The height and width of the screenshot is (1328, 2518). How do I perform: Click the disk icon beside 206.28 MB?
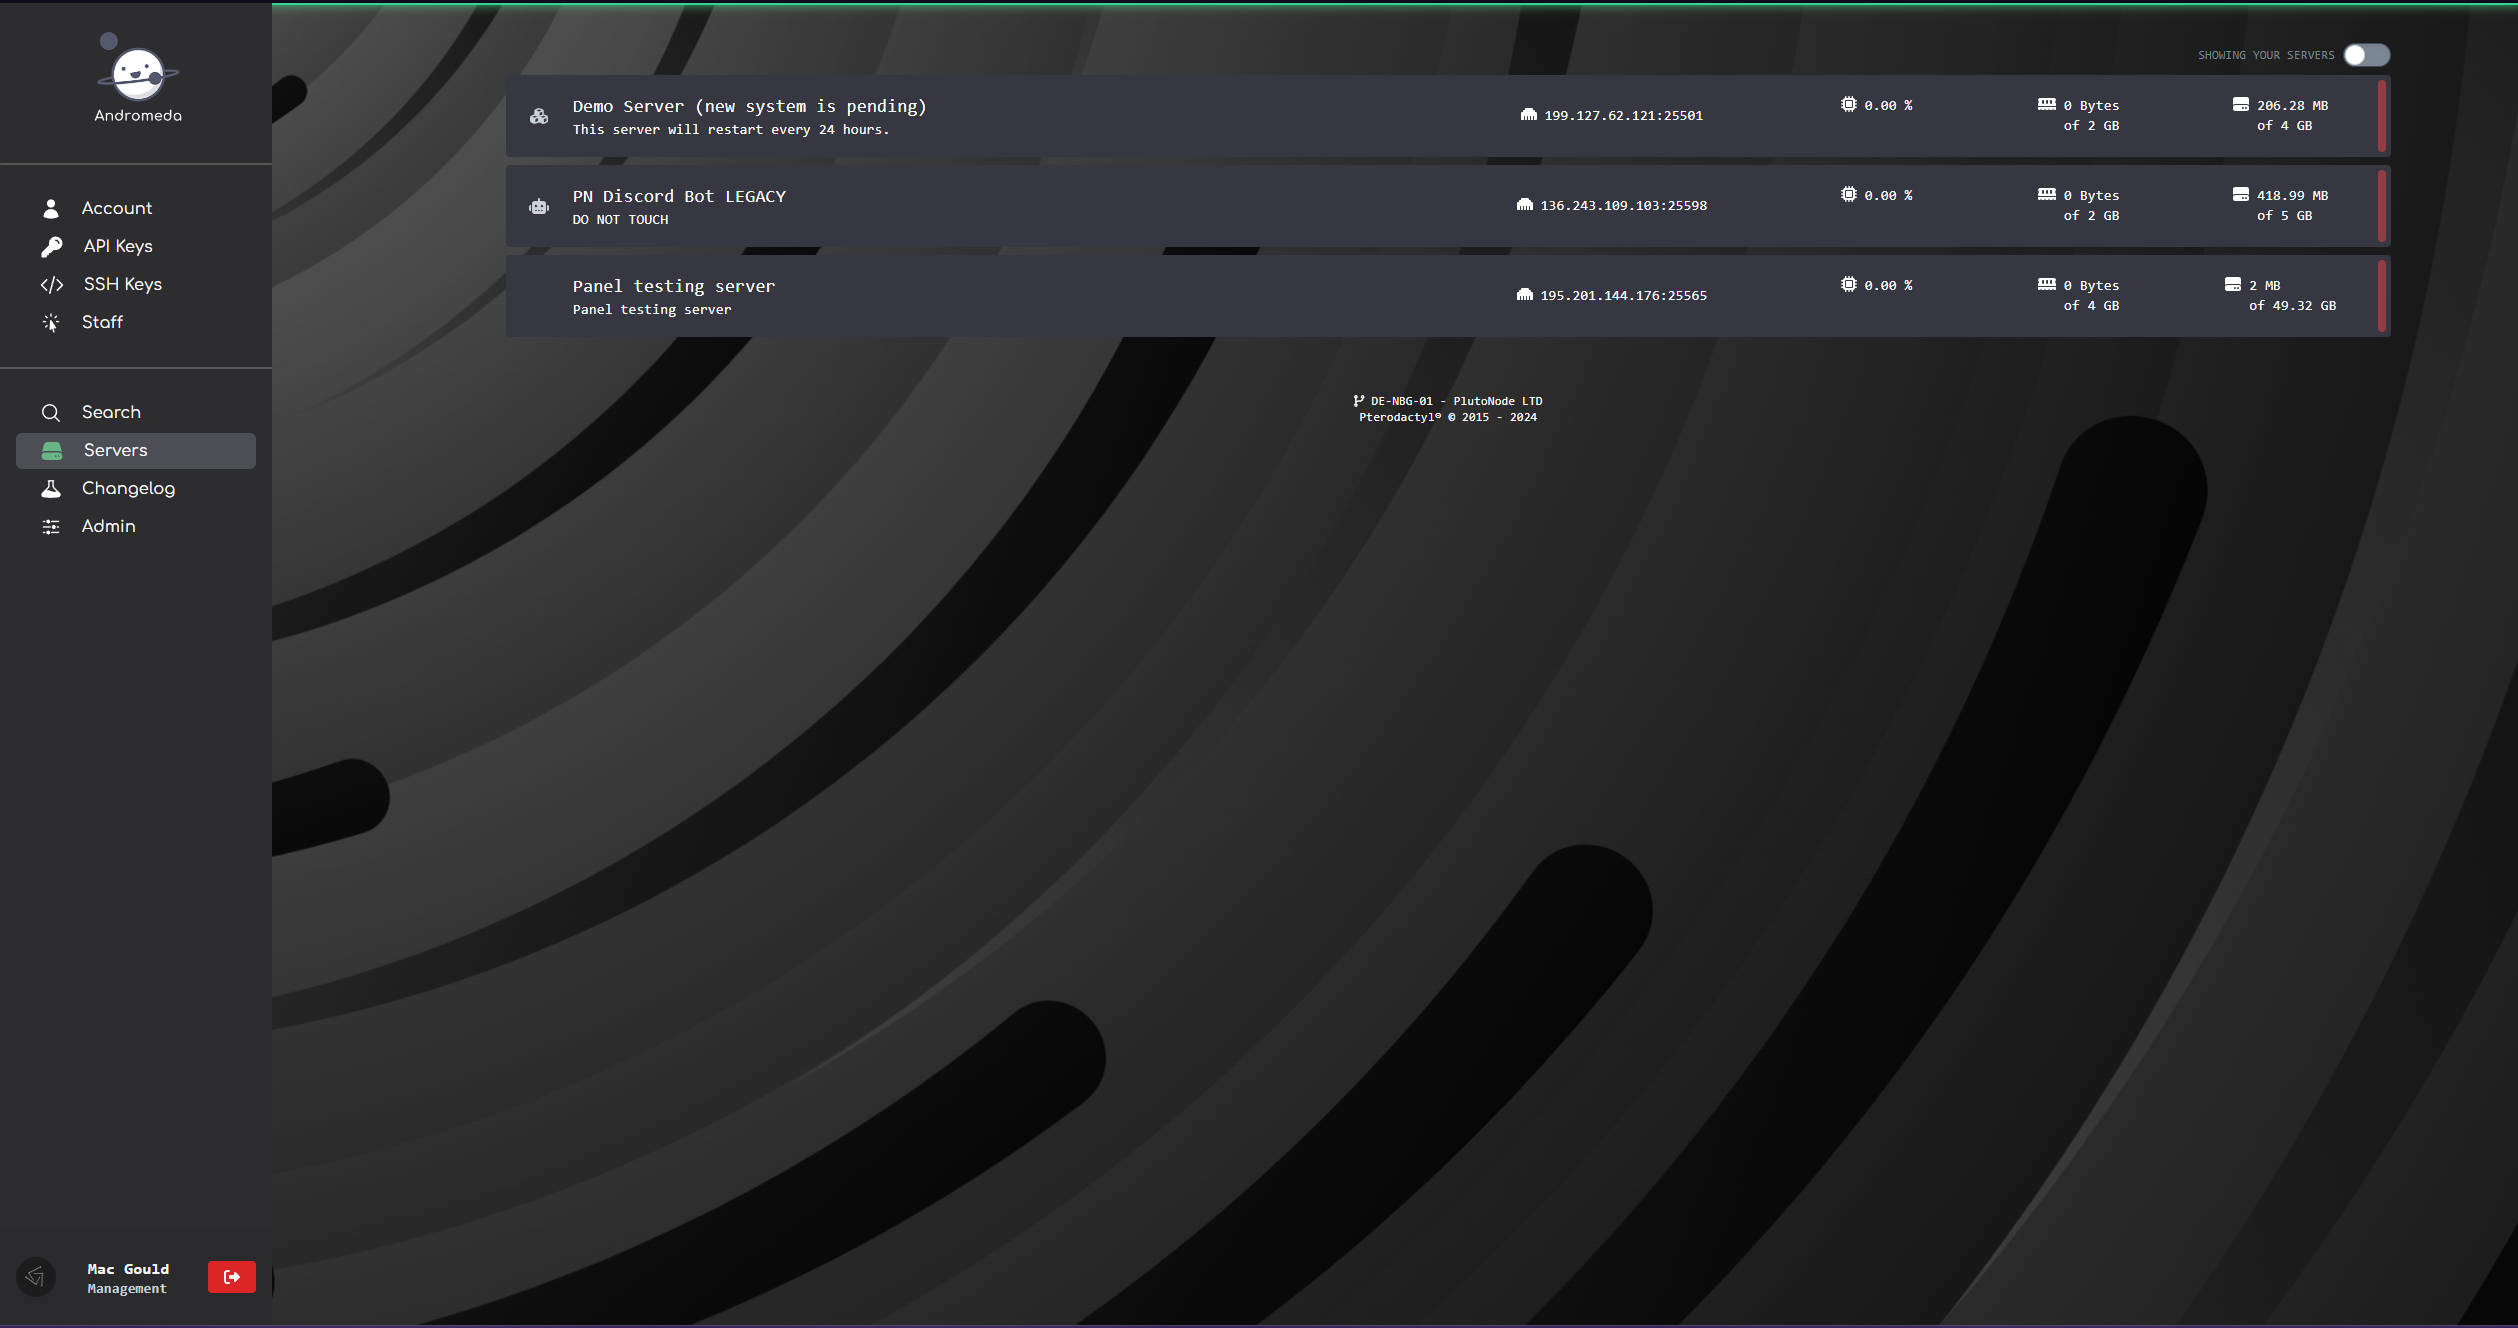point(2241,104)
